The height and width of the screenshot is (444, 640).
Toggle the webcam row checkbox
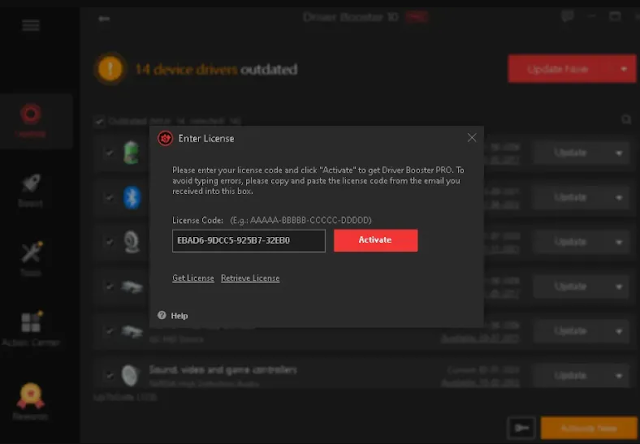(x=109, y=242)
